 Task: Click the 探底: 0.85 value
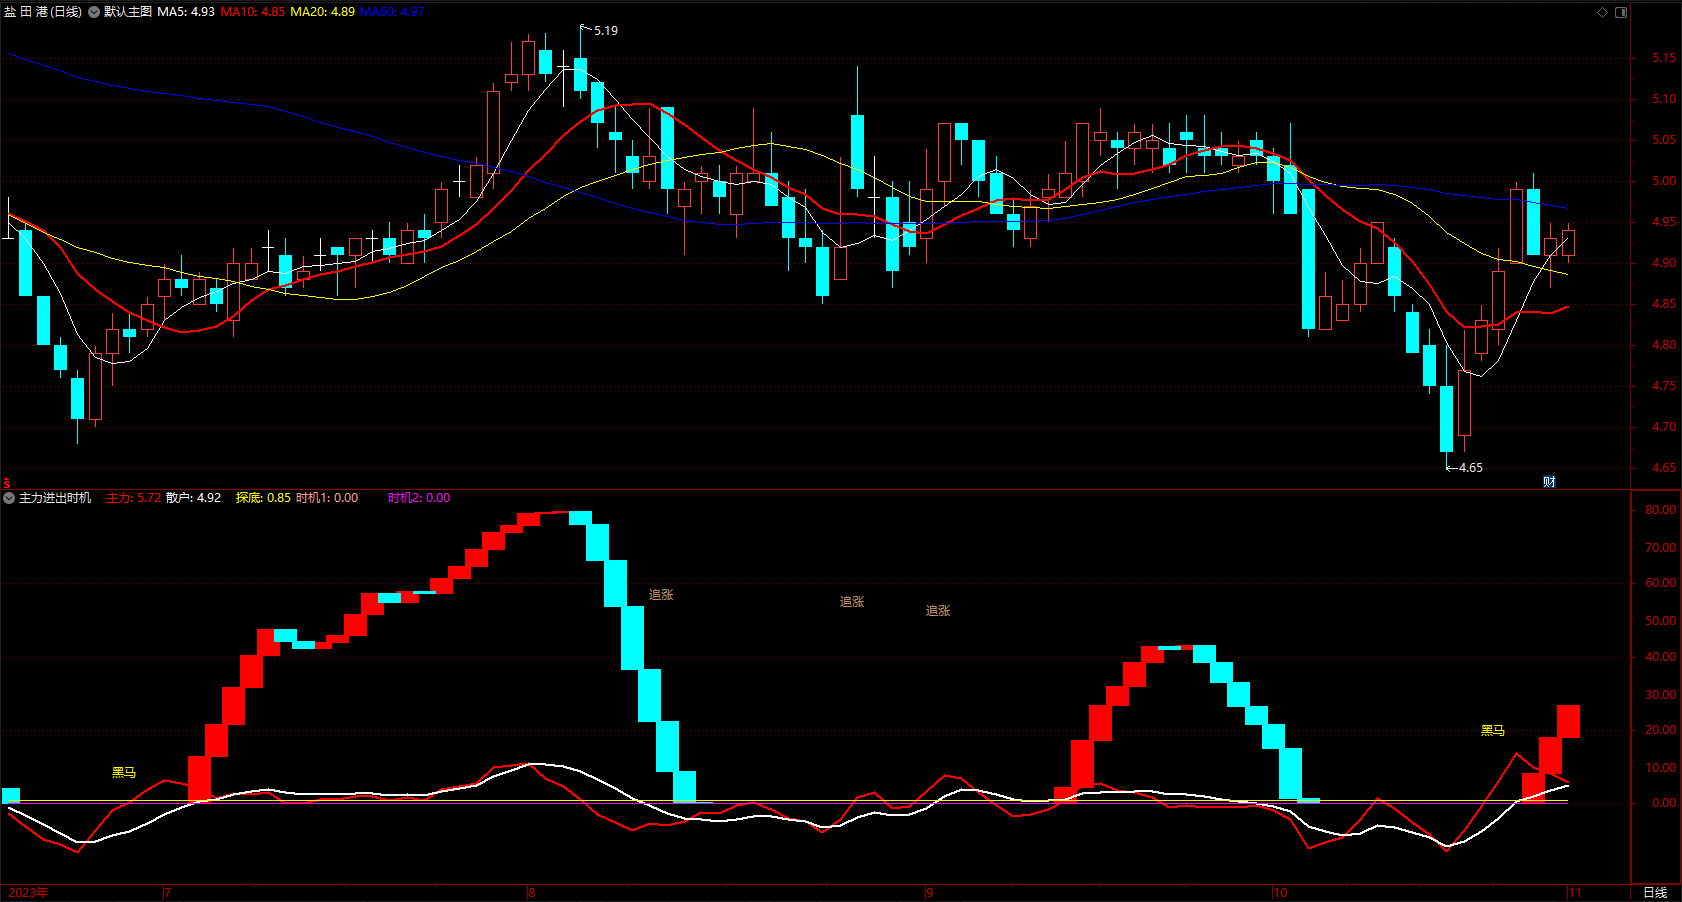pos(264,498)
